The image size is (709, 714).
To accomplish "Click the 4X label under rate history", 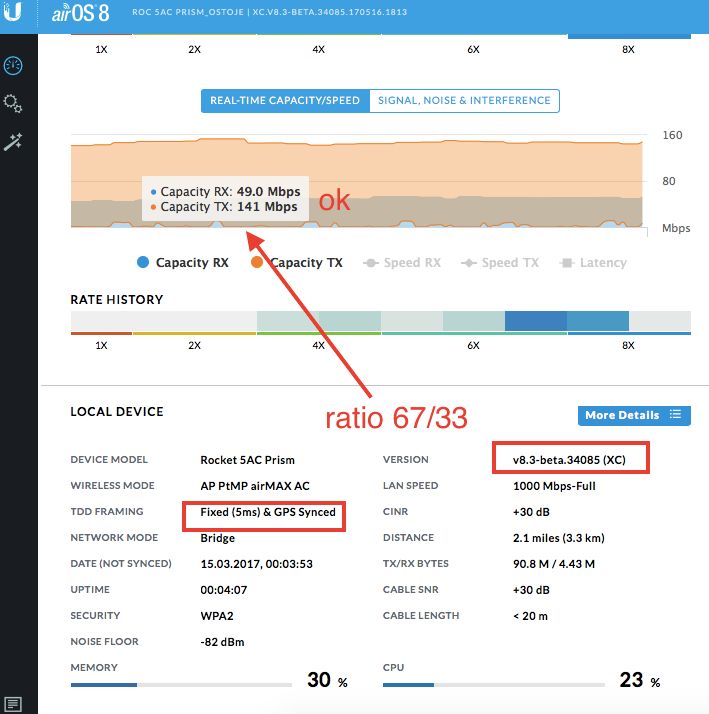I will point(318,346).
